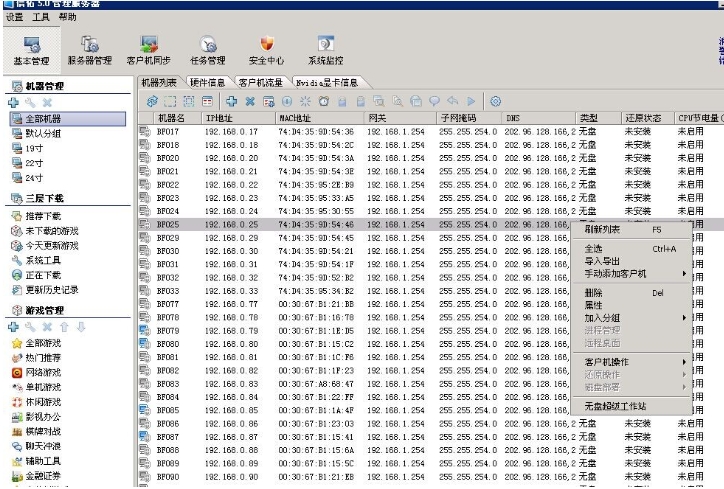Click the blue play arrow toolbar icon
Image resolution: width=724 pixels, height=489 pixels.
[x=471, y=101]
